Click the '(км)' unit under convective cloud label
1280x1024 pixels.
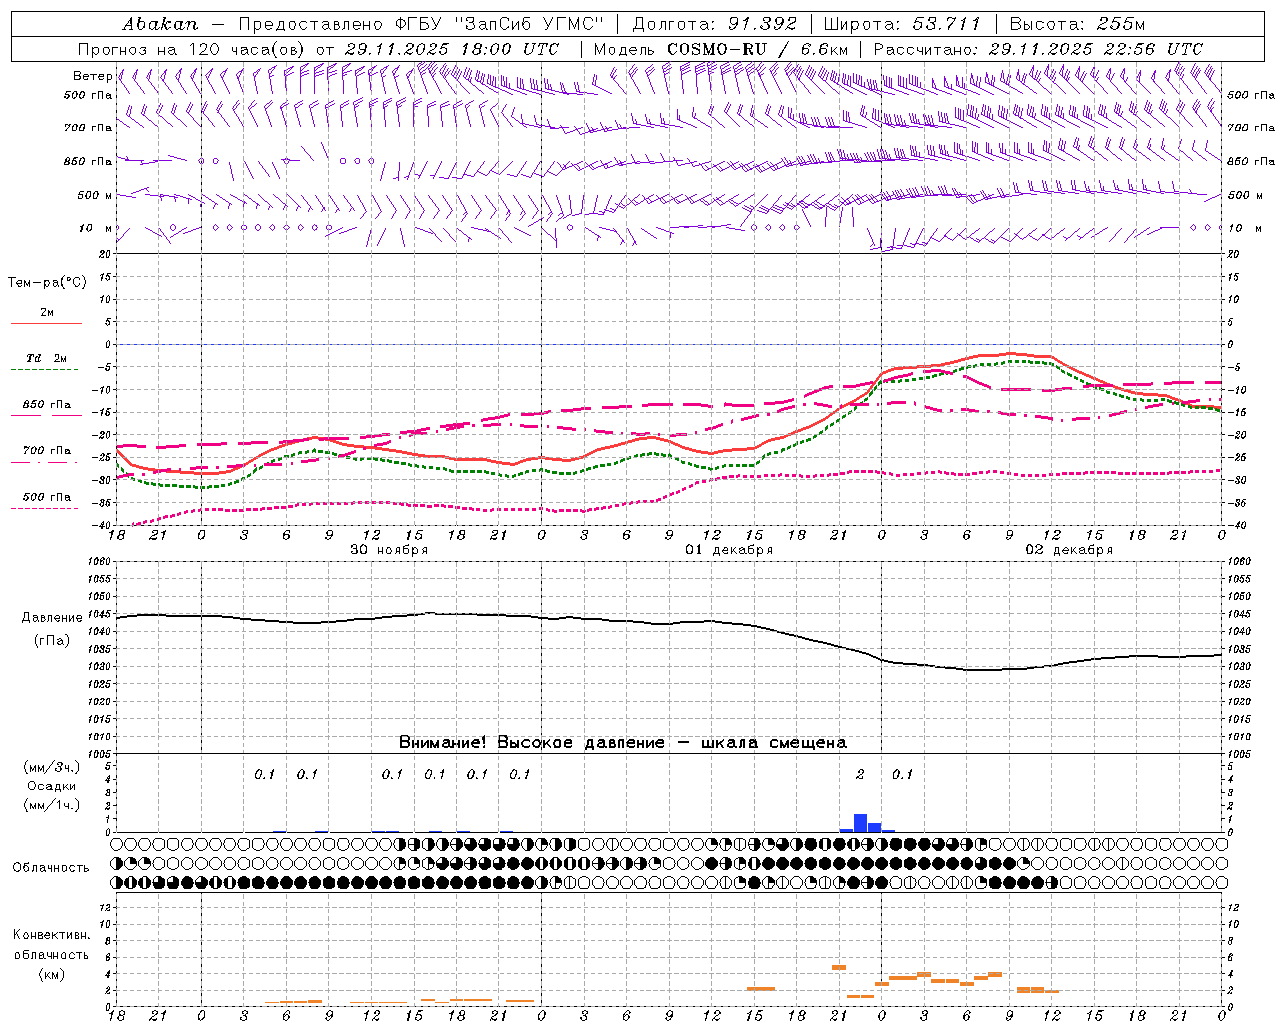pos(51,974)
